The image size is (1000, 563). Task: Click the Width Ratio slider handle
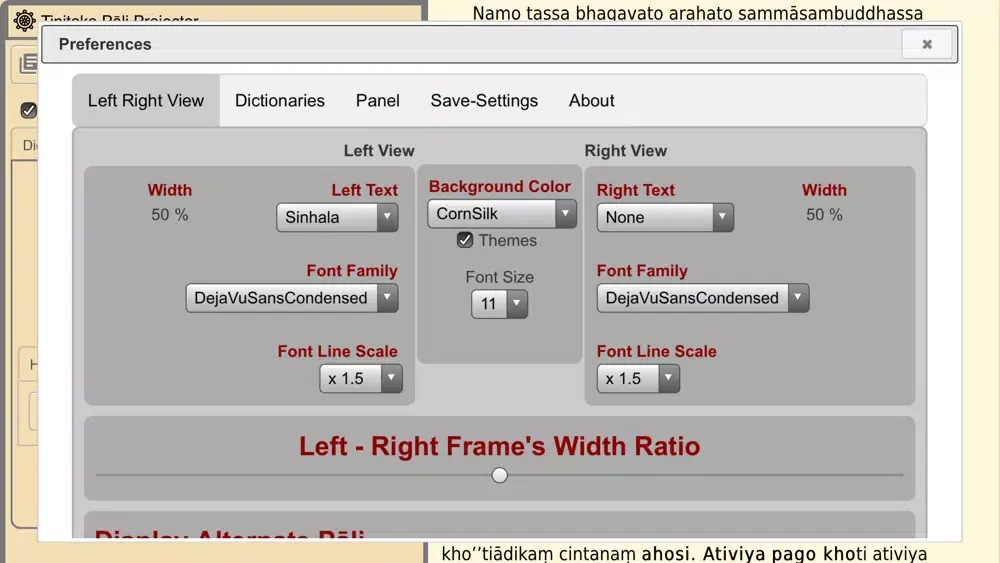pyautogui.click(x=499, y=475)
